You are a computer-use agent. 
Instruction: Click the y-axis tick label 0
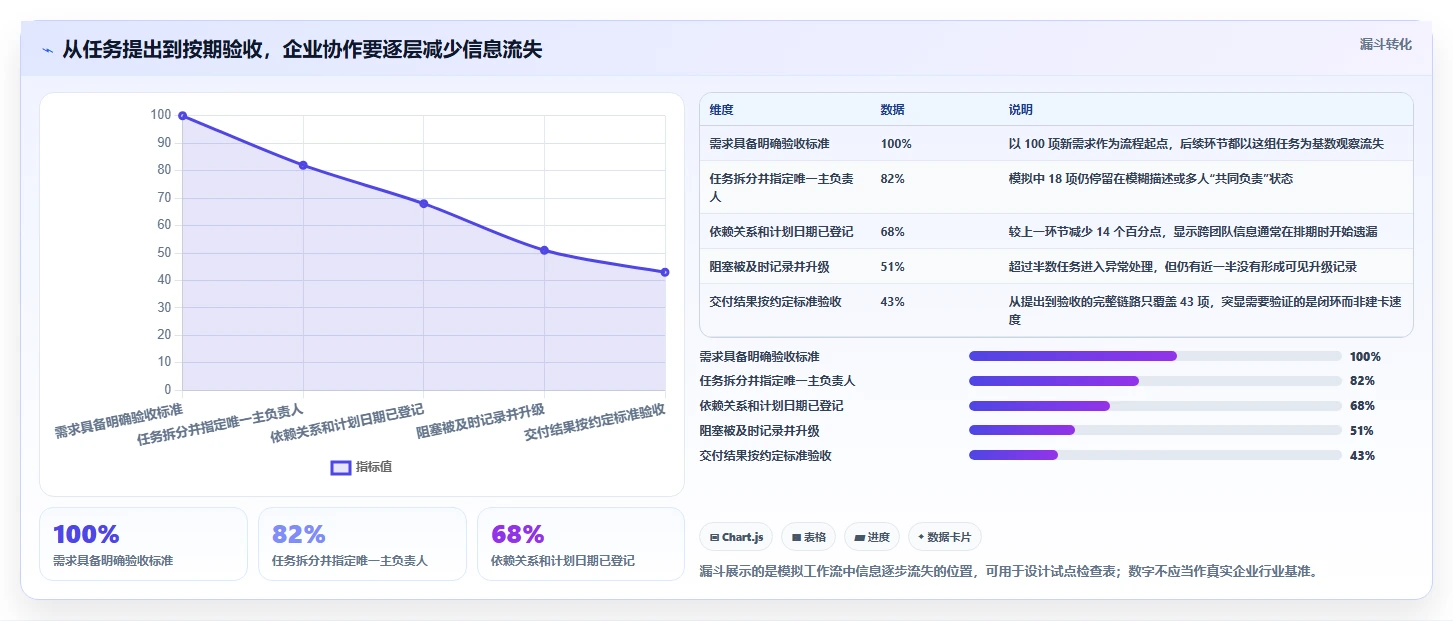point(167,389)
